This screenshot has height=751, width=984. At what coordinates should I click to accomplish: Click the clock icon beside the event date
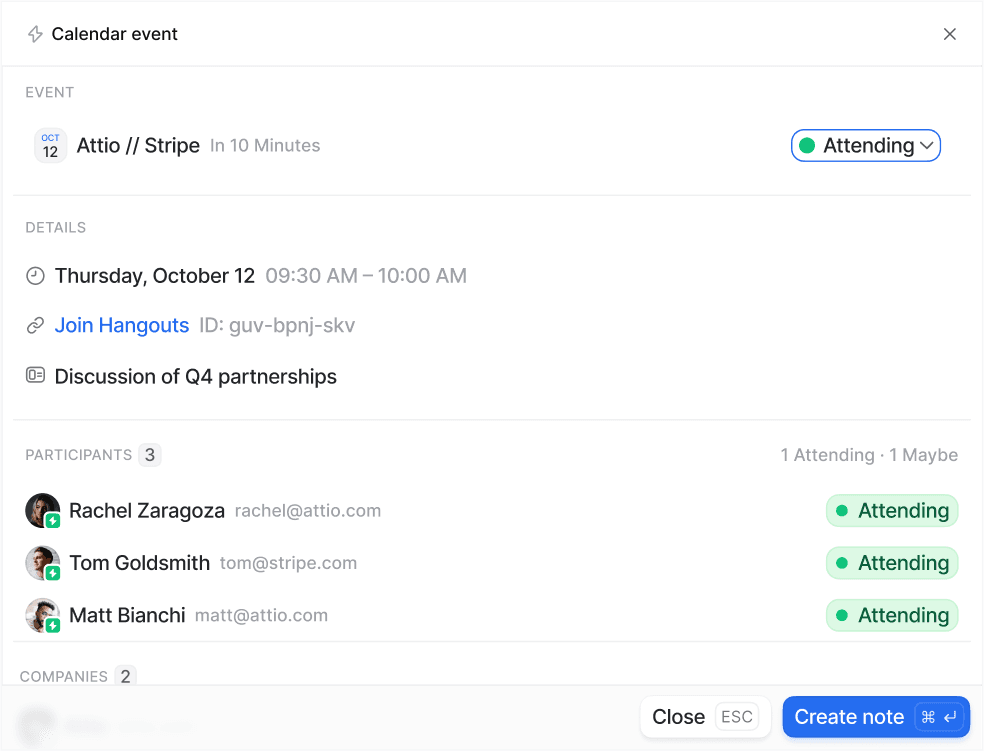pyautogui.click(x=36, y=275)
